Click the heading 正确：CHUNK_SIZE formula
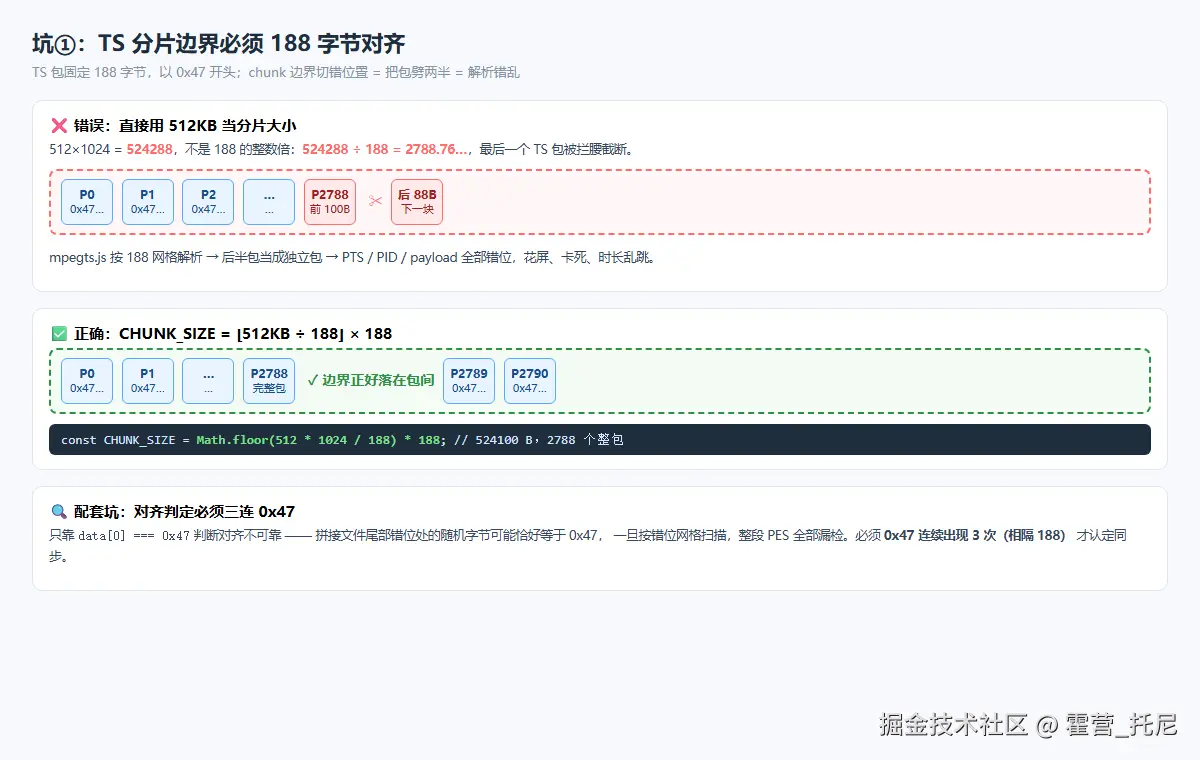The image size is (1200, 760). point(233,333)
